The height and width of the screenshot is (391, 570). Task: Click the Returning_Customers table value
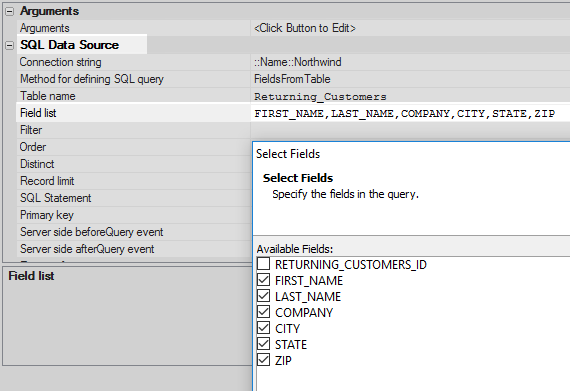click(x=320, y=97)
